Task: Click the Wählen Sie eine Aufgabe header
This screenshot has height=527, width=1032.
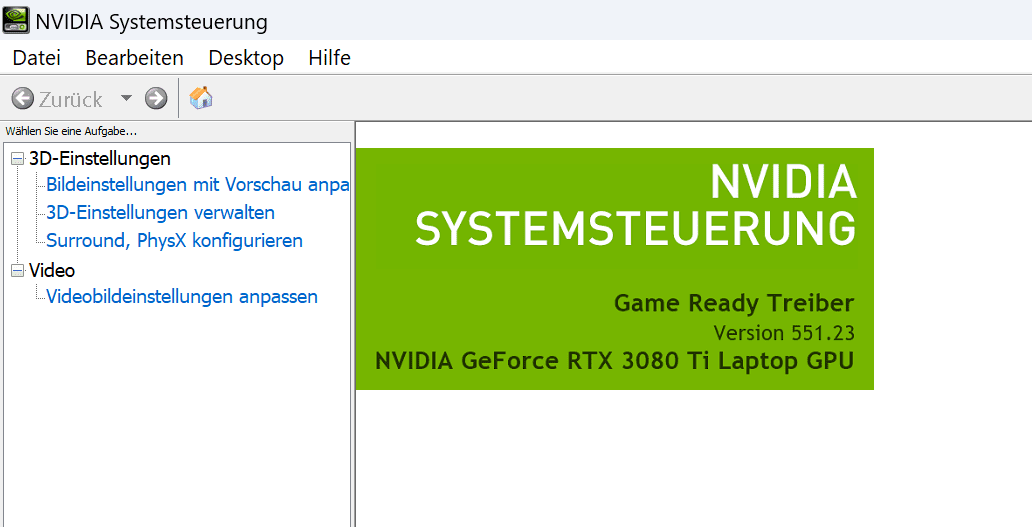Action: pos(71,132)
